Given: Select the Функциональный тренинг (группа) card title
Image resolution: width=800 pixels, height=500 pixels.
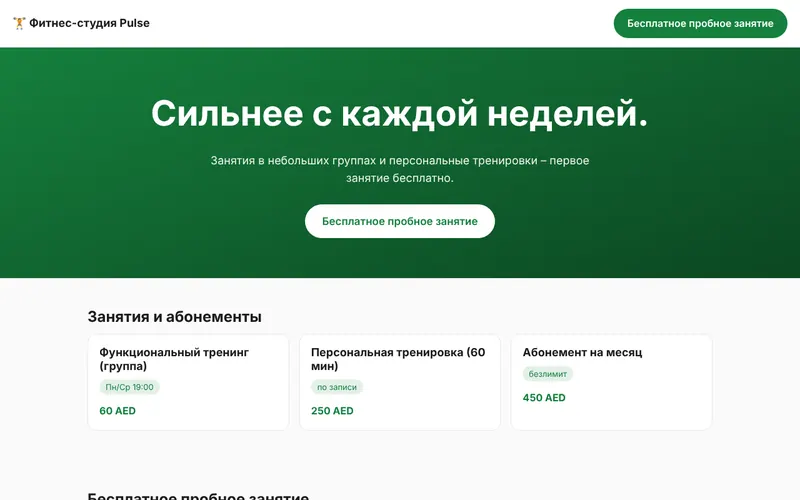Looking at the screenshot, I should tap(174, 359).
